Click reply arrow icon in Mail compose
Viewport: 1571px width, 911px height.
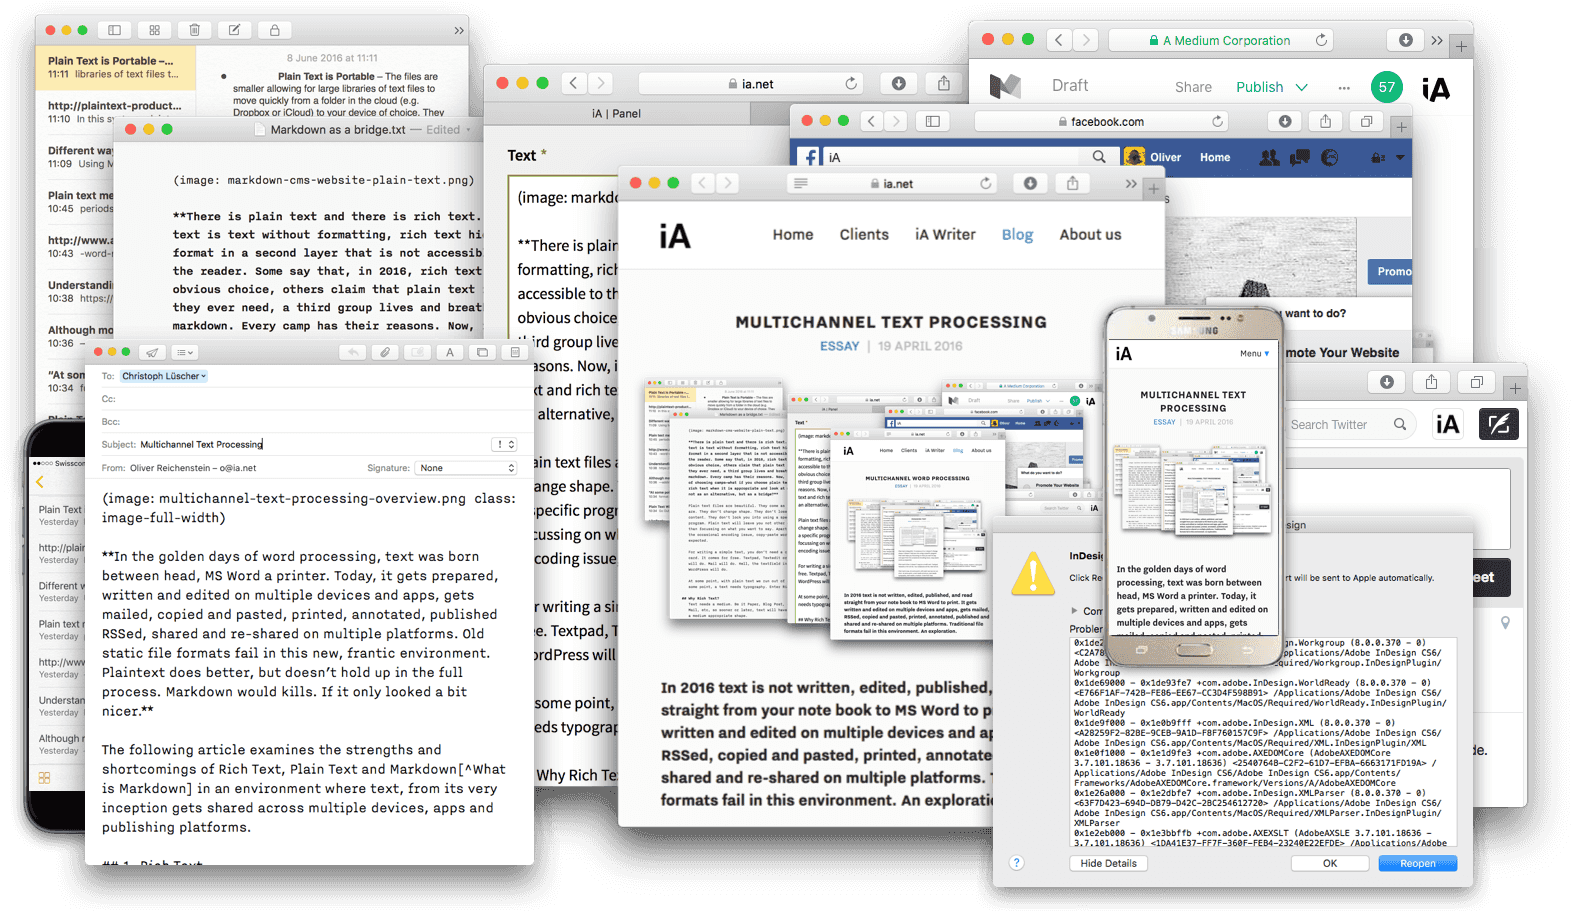(x=353, y=352)
